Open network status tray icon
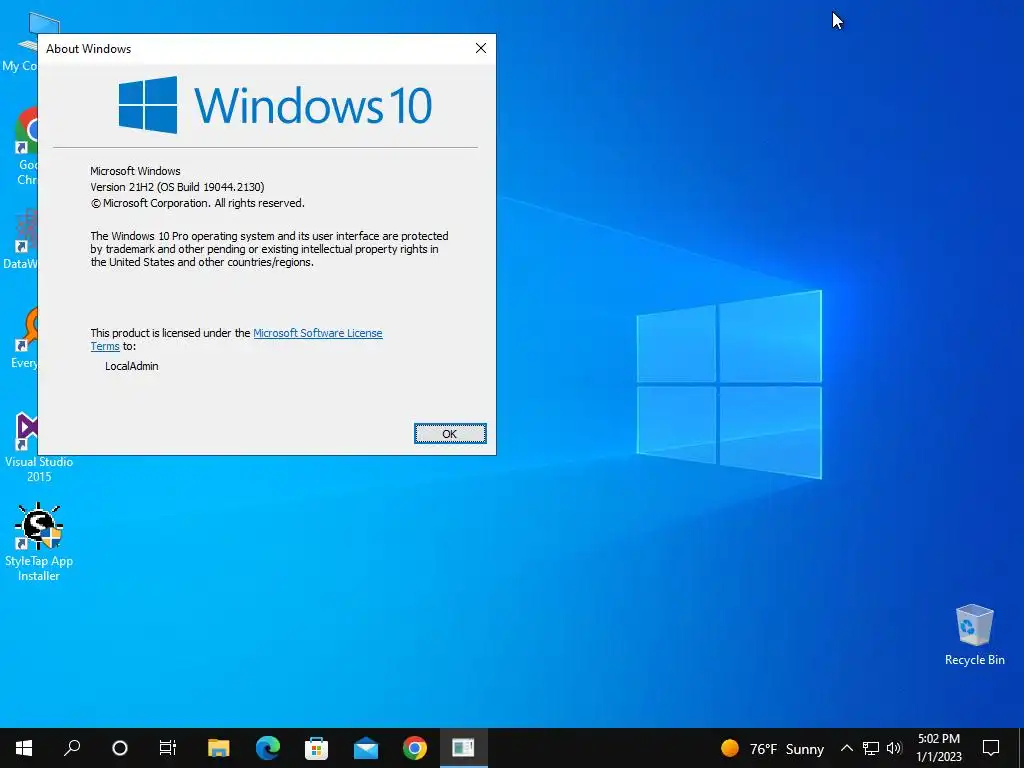The image size is (1024, 768). click(871, 748)
